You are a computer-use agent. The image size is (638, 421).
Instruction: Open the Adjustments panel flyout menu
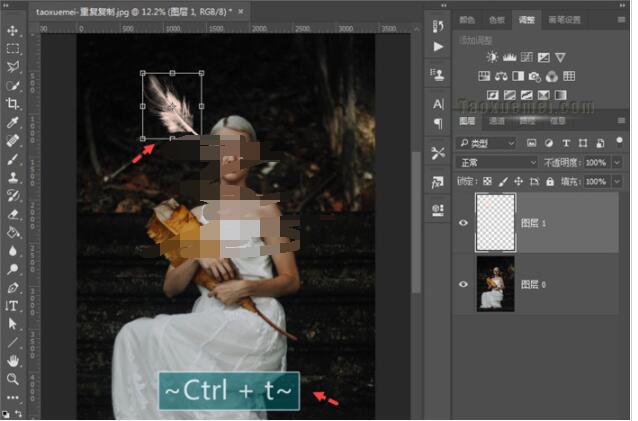coord(621,20)
